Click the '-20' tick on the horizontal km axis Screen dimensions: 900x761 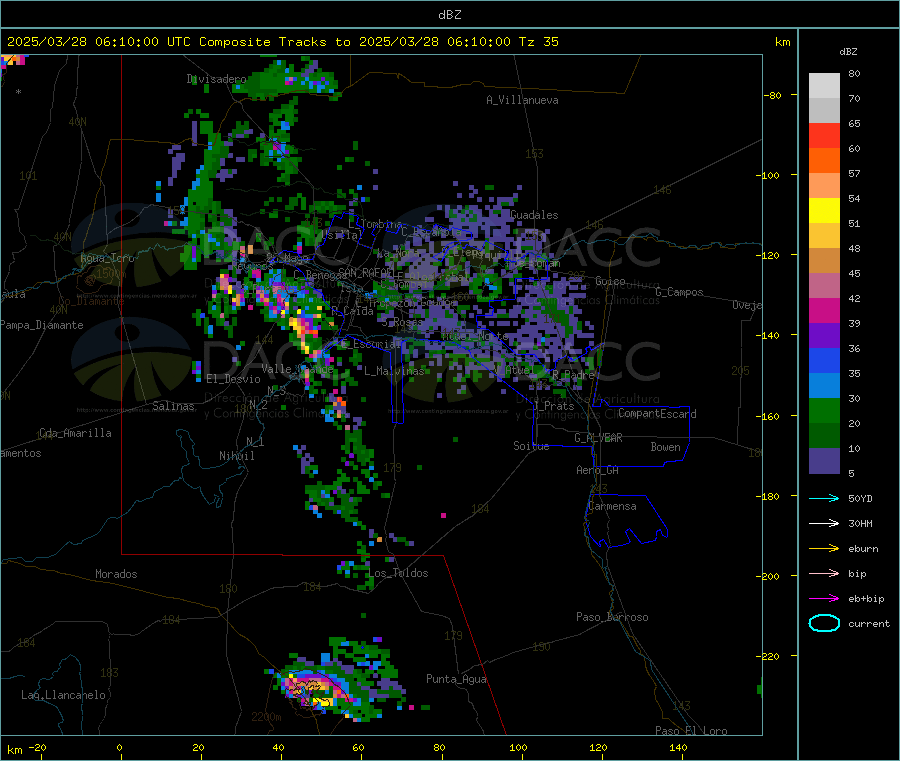[37, 747]
